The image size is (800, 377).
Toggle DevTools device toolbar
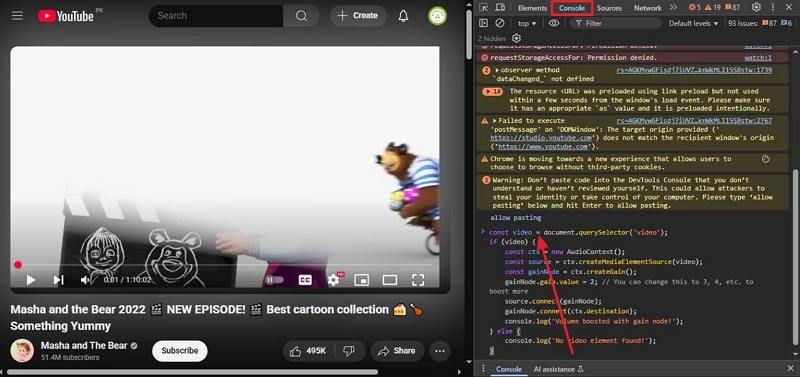tap(501, 7)
